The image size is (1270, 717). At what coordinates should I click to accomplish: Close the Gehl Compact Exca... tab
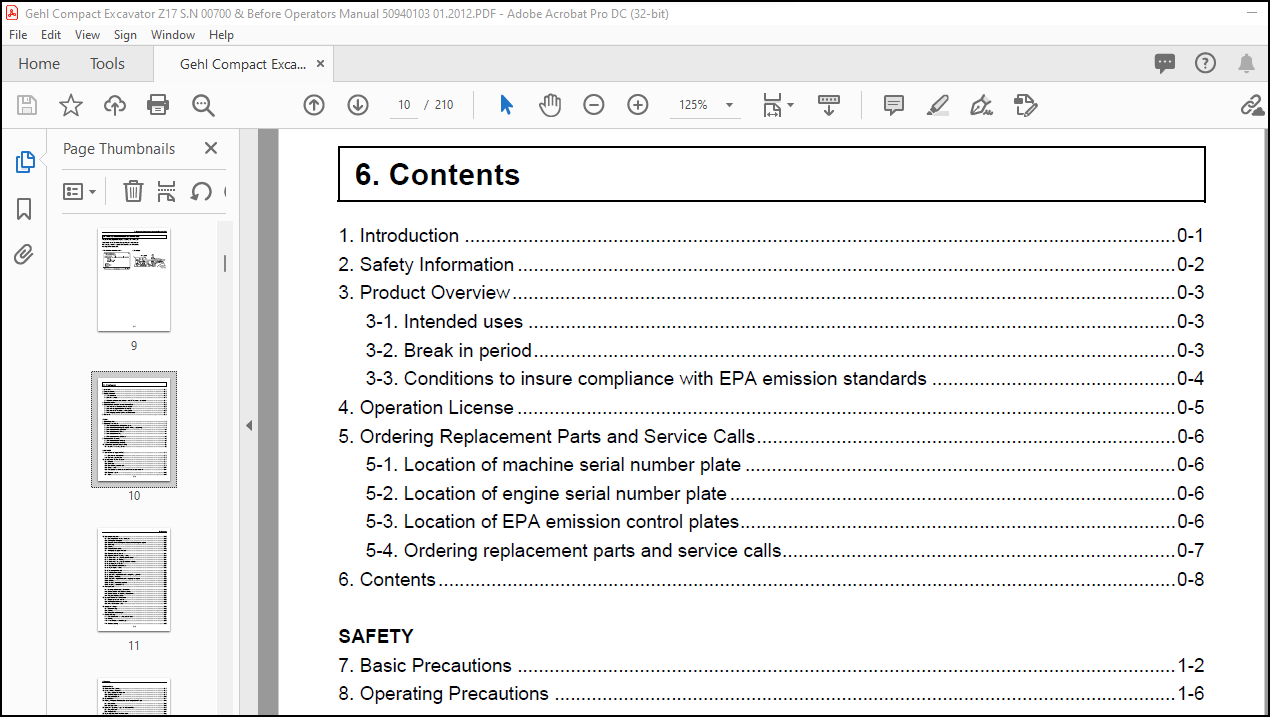coord(320,64)
